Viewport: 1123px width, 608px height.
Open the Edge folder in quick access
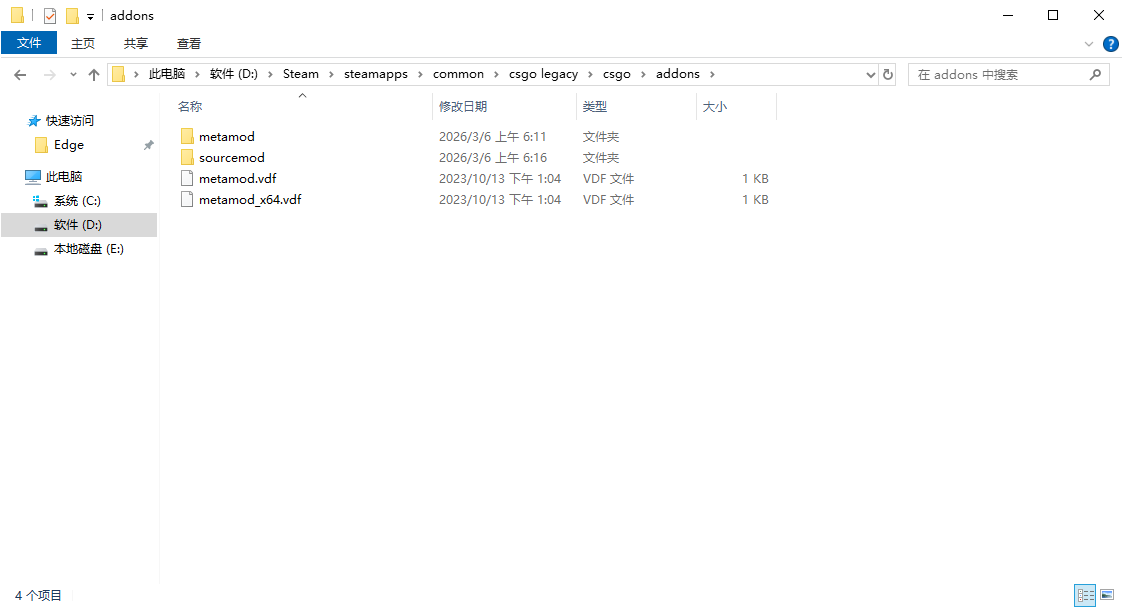[x=69, y=145]
